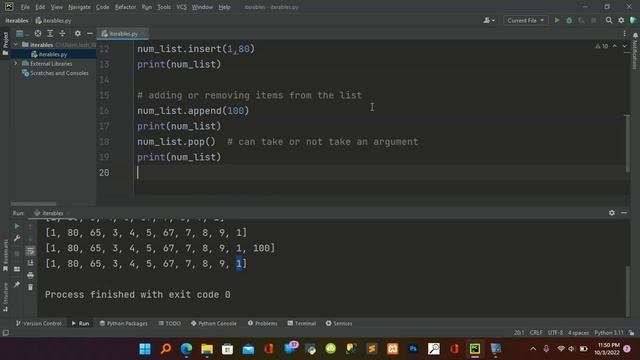Viewport: 640px width, 360px height.
Task: Click the Print icon in the Run console
Action: tap(30, 276)
